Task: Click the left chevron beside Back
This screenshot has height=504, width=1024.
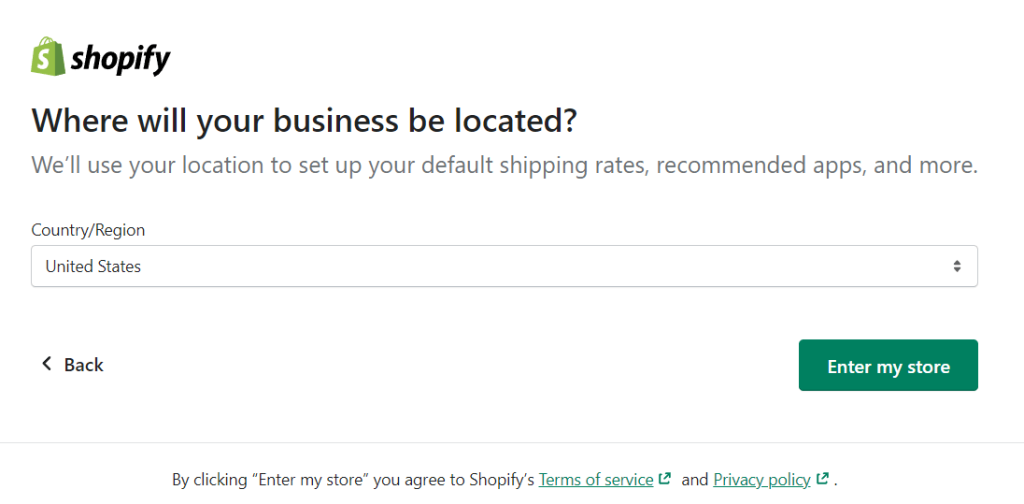Action: coord(46,364)
